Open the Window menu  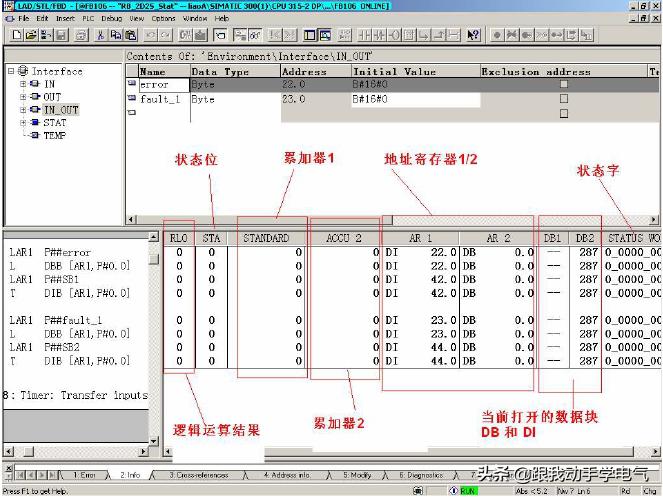(195, 19)
